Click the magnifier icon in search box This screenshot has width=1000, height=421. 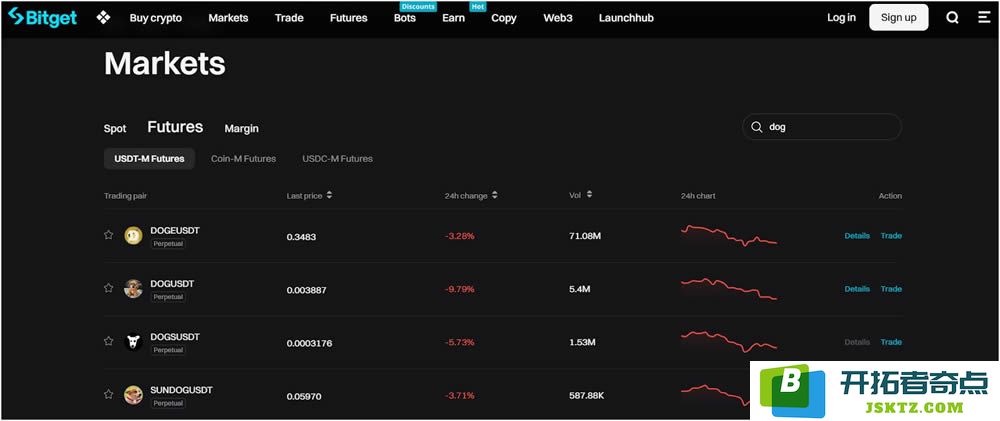(756, 127)
